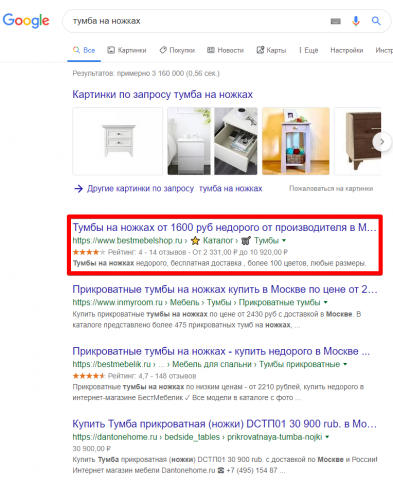Screen dimensions: 393x480
Task: Open the heading Картинки по запросу тумба на ножках
Action: click(x=163, y=94)
